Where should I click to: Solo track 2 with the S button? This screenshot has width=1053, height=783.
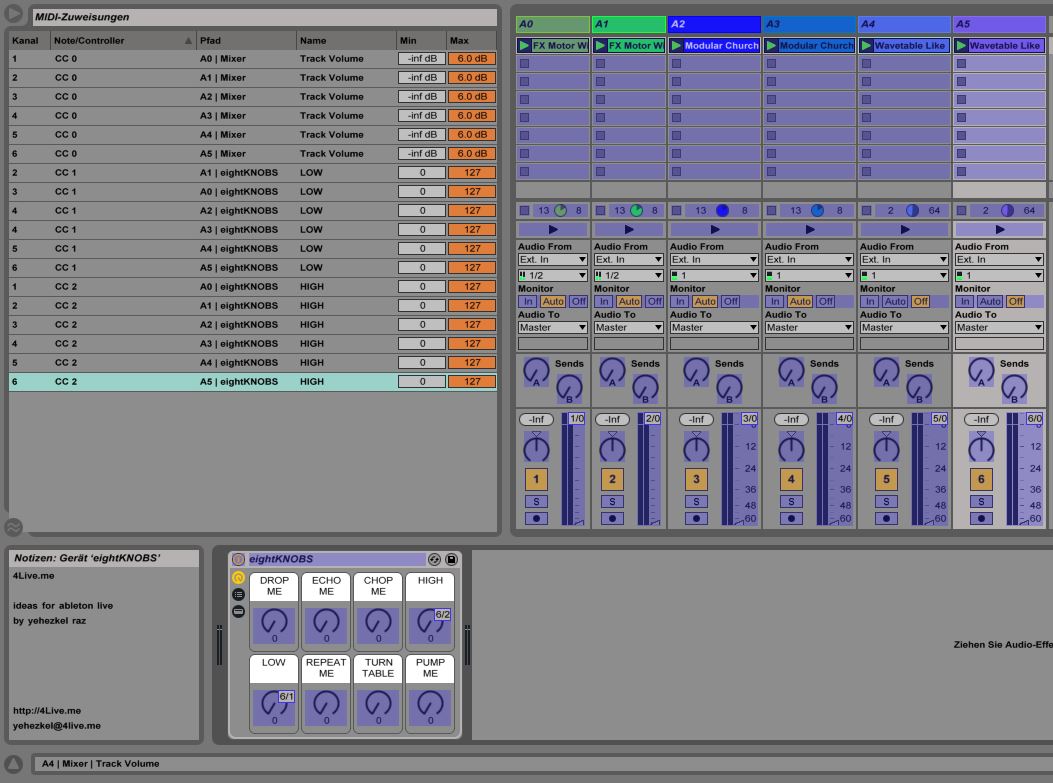pos(612,502)
